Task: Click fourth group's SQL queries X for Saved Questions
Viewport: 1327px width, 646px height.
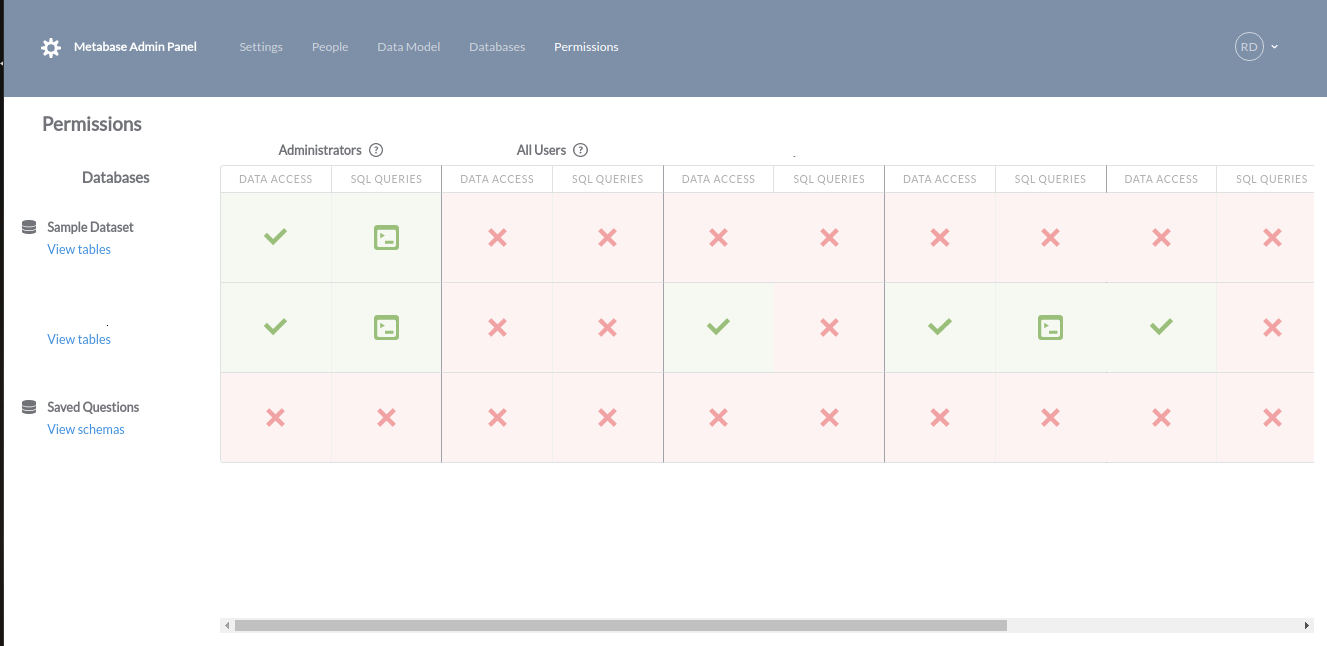Action: pyautogui.click(x=1050, y=417)
